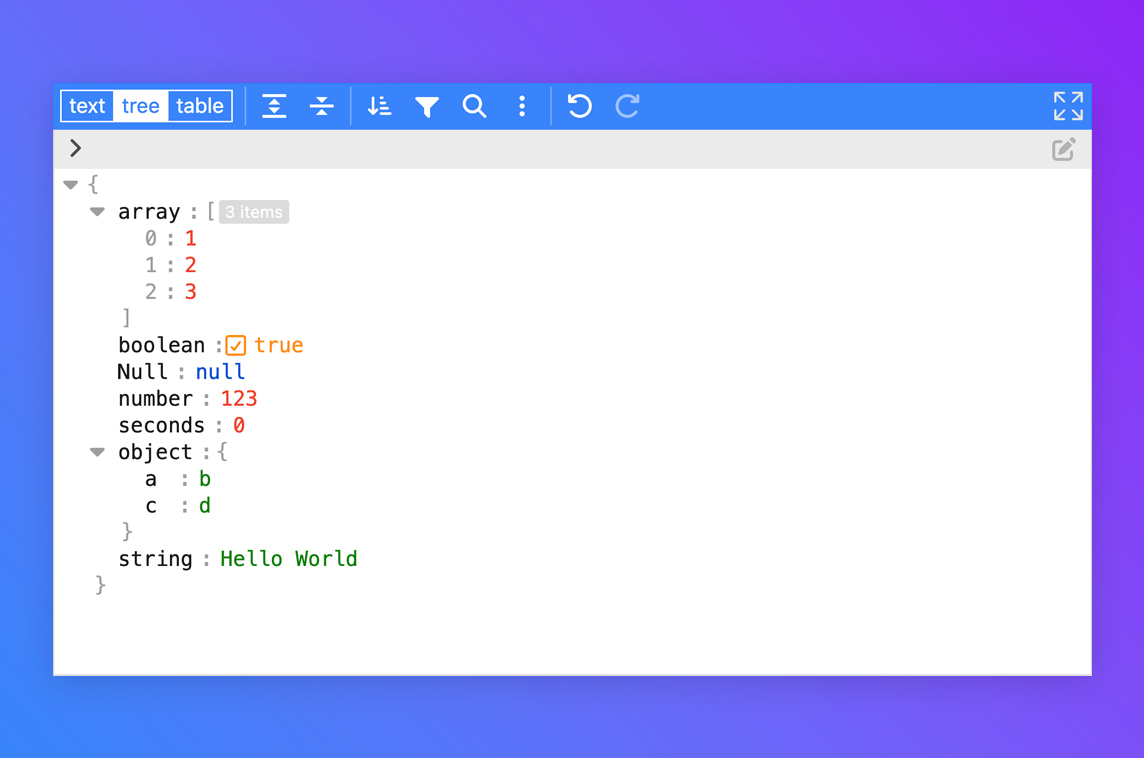Screen dimensions: 1144x758
Task: Click the 3 items badge
Action: coord(254,212)
